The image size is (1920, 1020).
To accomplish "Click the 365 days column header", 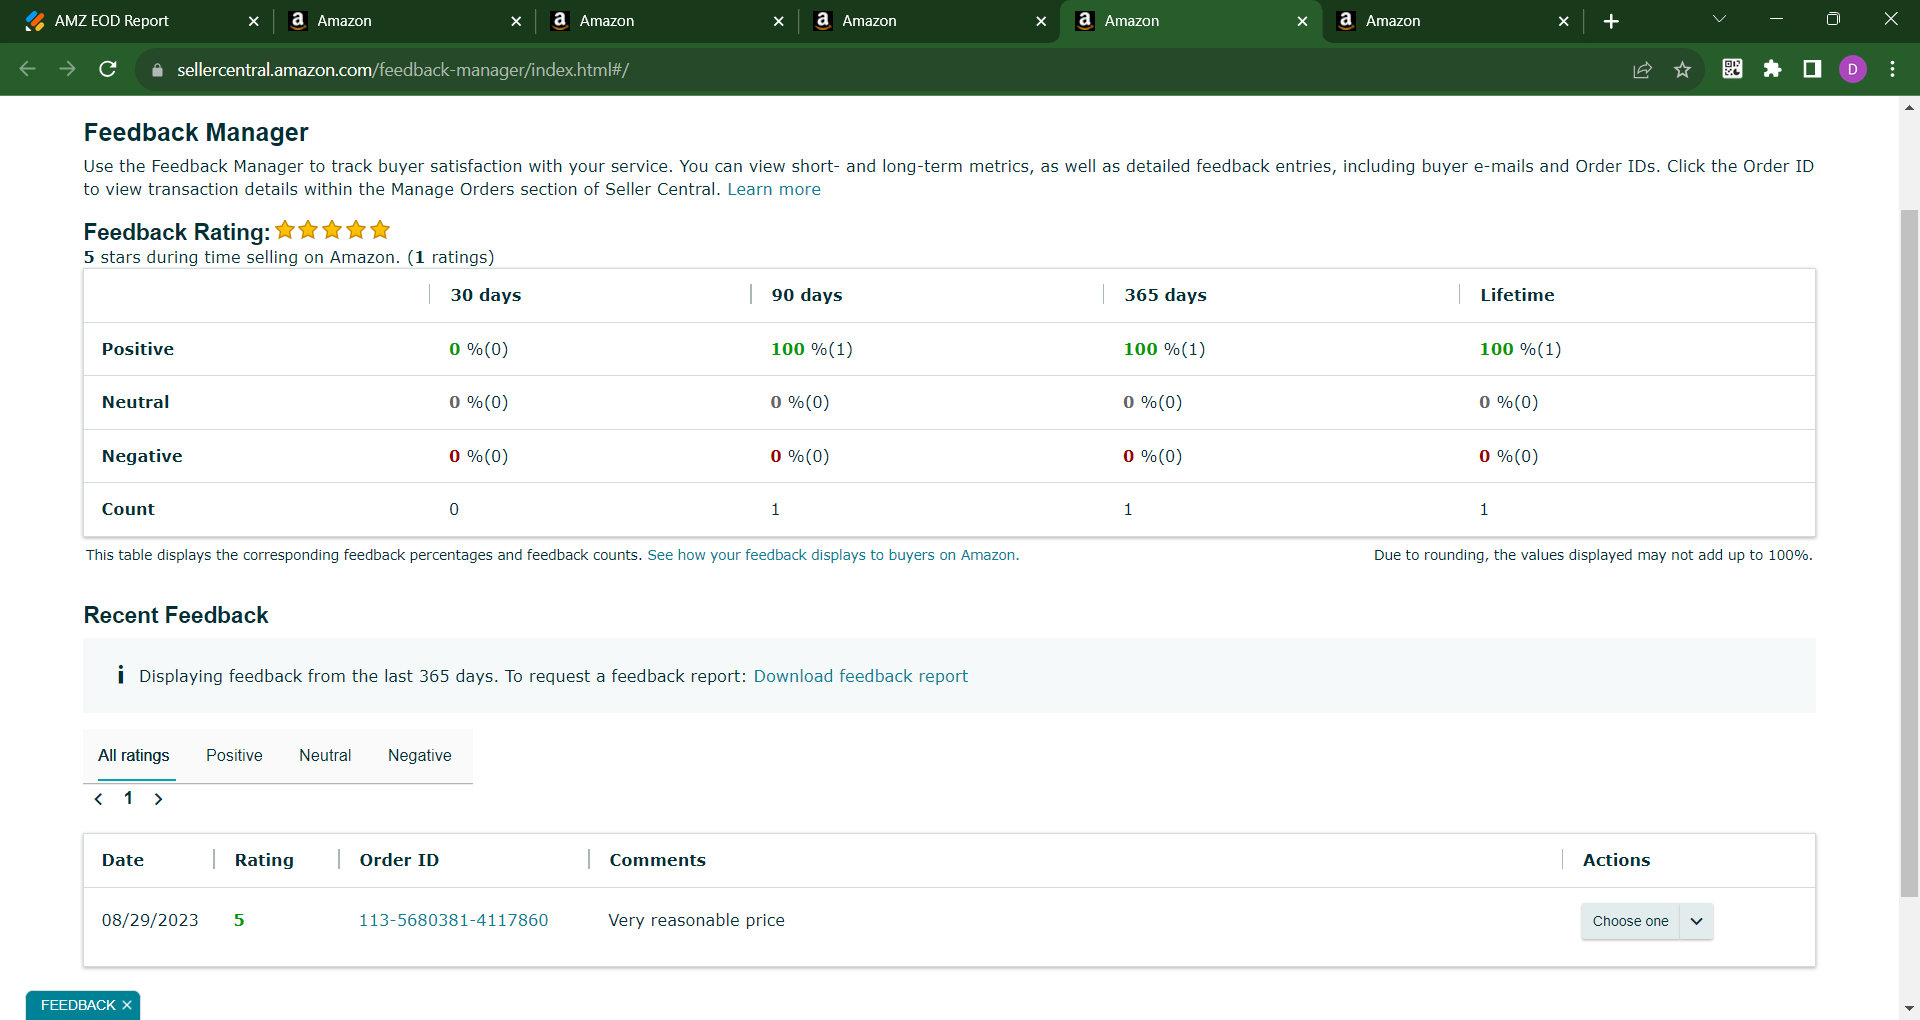I will 1166,295.
